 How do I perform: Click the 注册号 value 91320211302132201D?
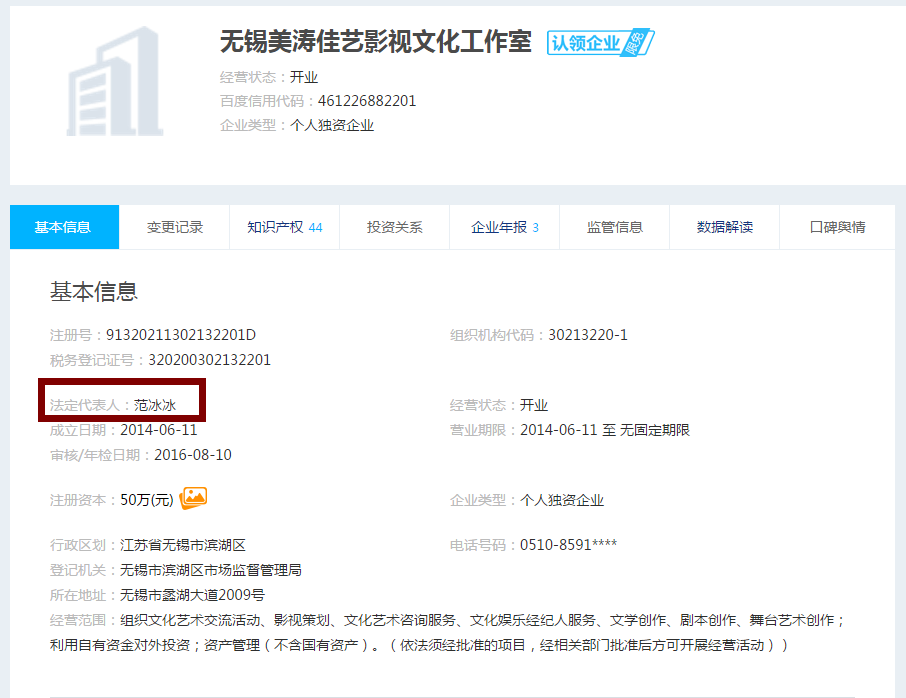pyautogui.click(x=181, y=335)
